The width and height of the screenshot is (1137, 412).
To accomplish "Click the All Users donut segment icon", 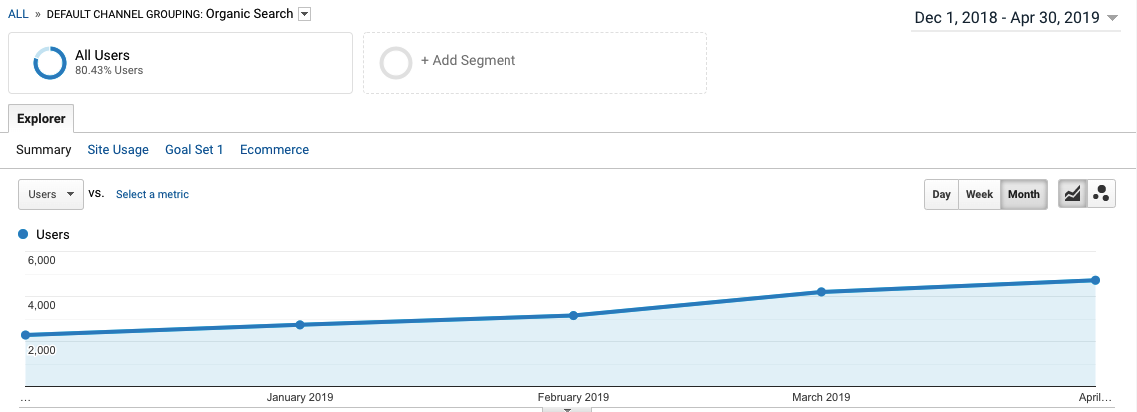I will (50, 63).
